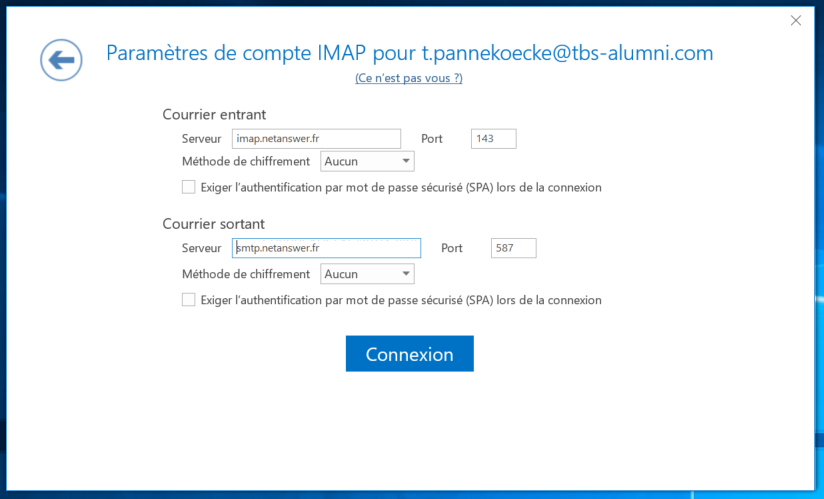Viewport: 824px width, 499px height.
Task: Enable SPA authentication for incoming mail
Action: [x=188, y=187]
